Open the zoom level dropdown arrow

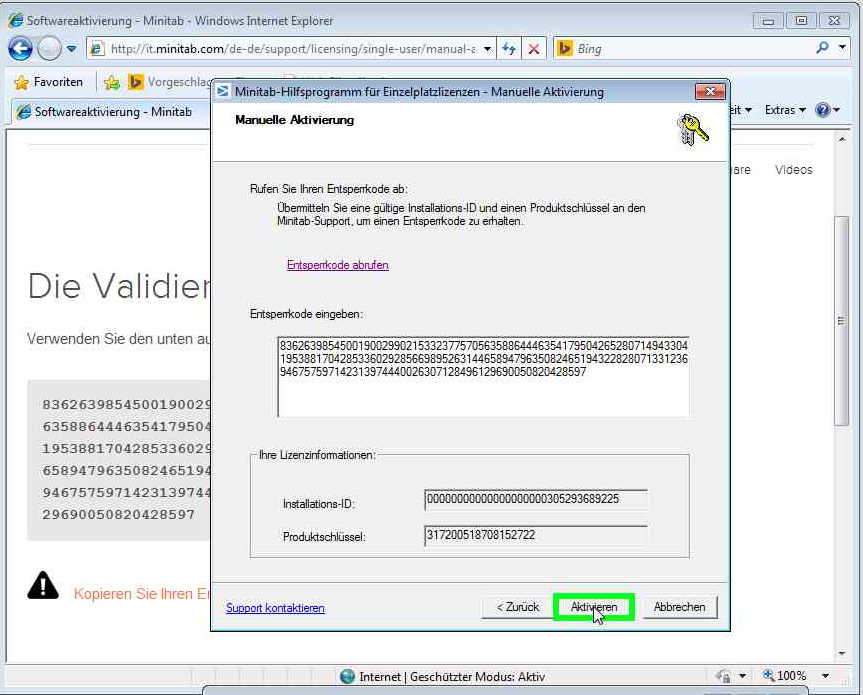coord(825,676)
